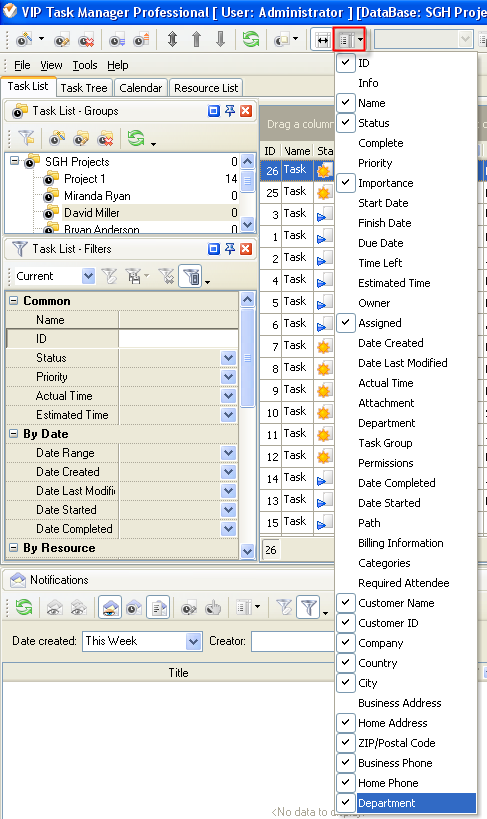
Task: Click the Delete Task toolbar icon
Action: (85, 40)
